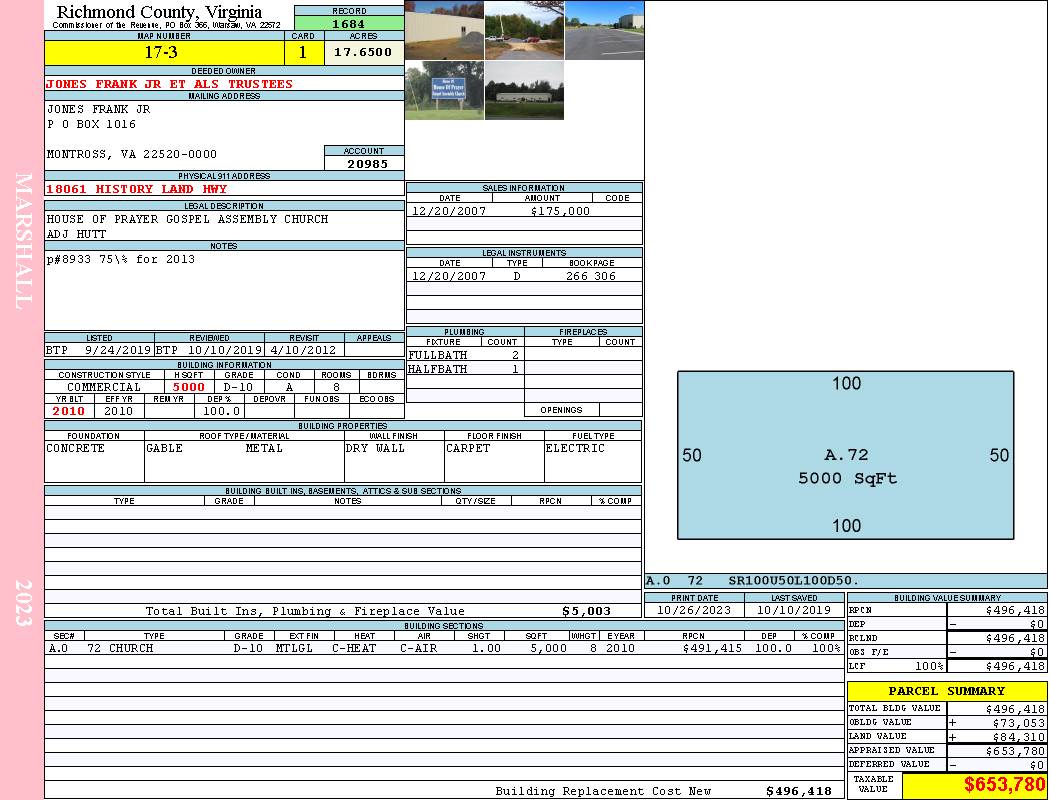Click the PARCEL SUMMARY header
Viewport: 1050px width, 800px height.
click(947, 691)
